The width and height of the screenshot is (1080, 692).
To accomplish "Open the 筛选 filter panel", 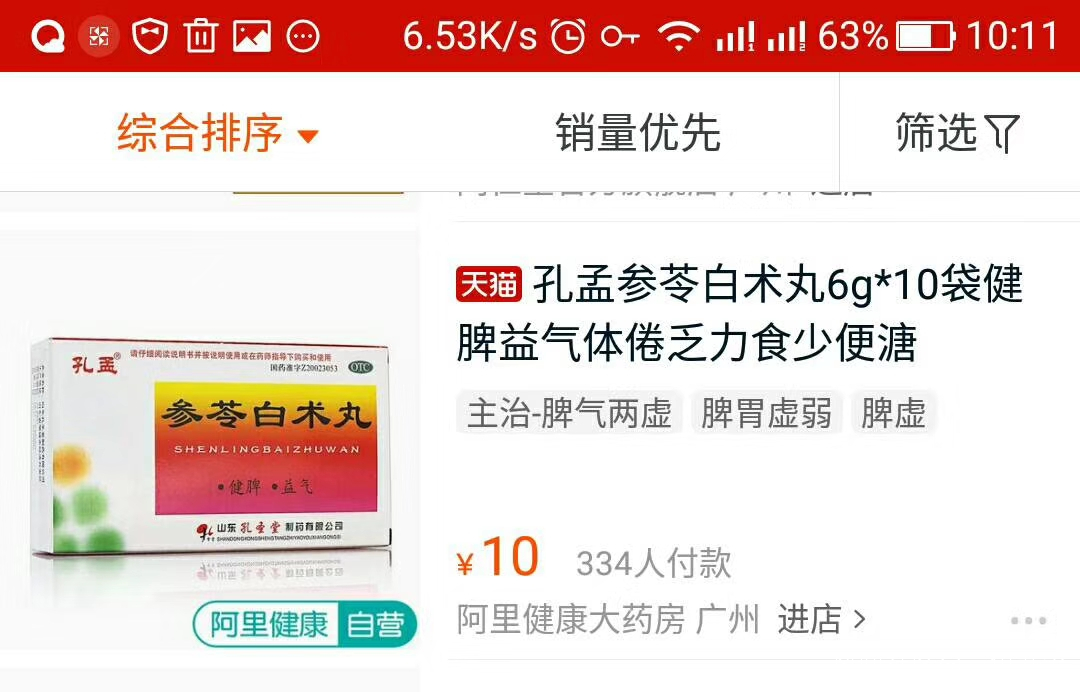I will 957,132.
